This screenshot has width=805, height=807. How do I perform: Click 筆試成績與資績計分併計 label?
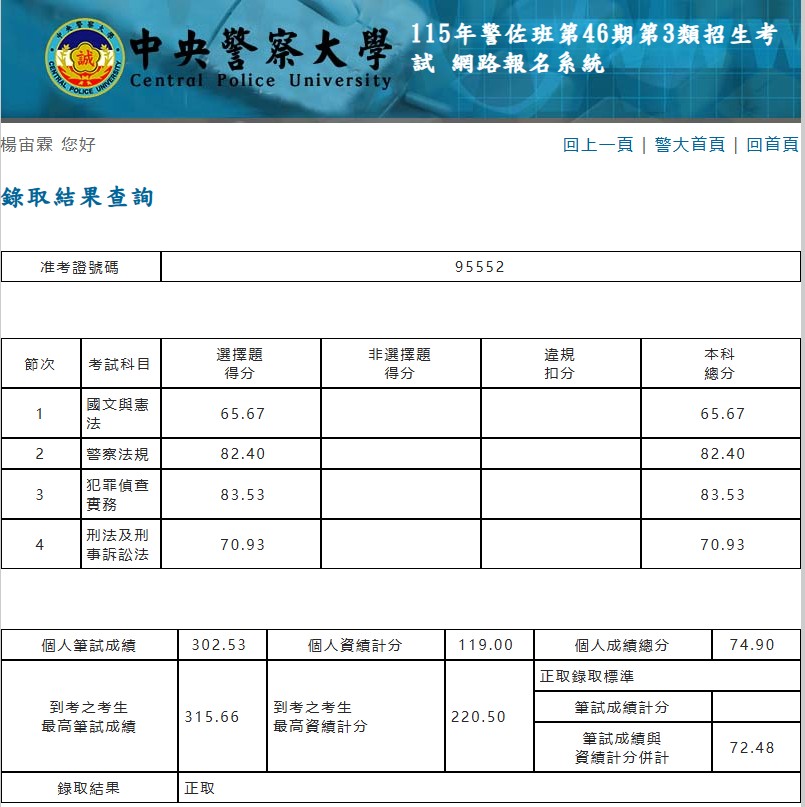(x=622, y=748)
